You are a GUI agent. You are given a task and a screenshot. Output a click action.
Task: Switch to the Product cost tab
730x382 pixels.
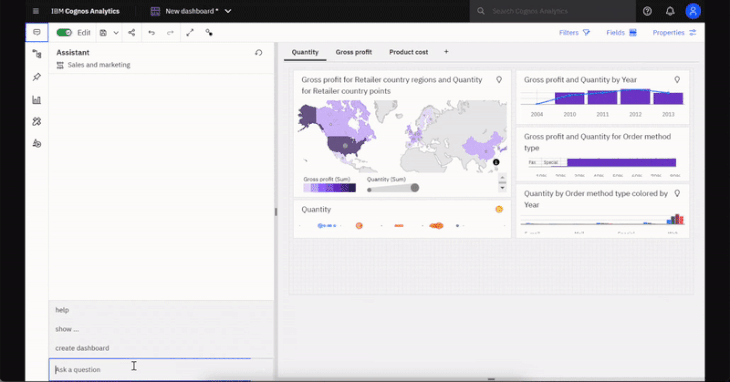[408, 52]
